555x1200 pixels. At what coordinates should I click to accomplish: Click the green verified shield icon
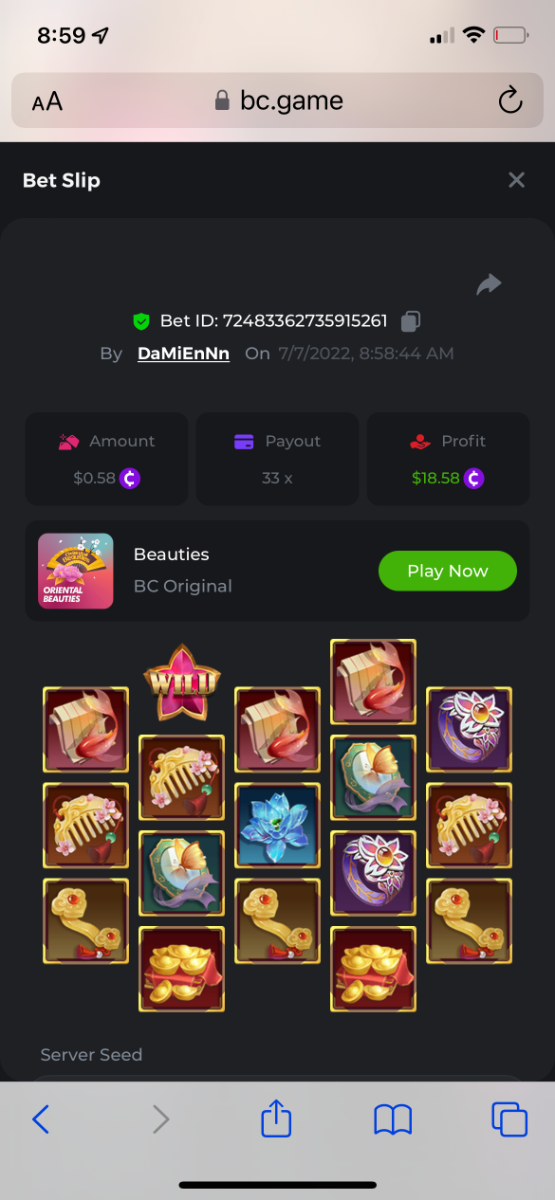point(141,321)
